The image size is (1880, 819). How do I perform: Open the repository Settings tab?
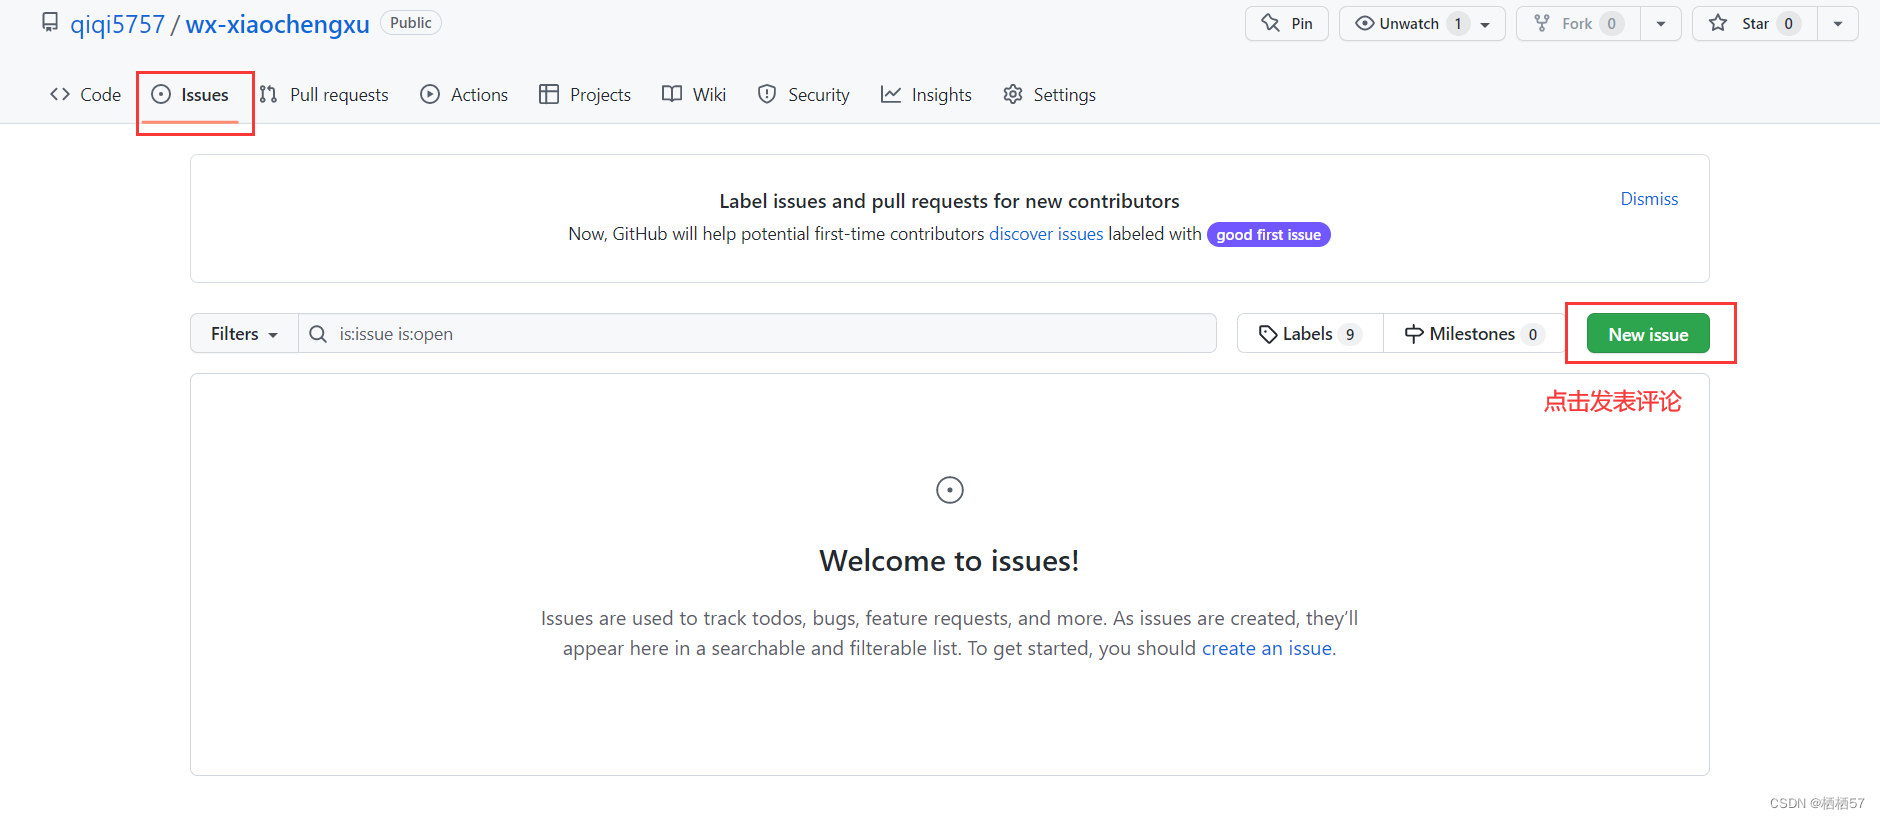(1049, 94)
